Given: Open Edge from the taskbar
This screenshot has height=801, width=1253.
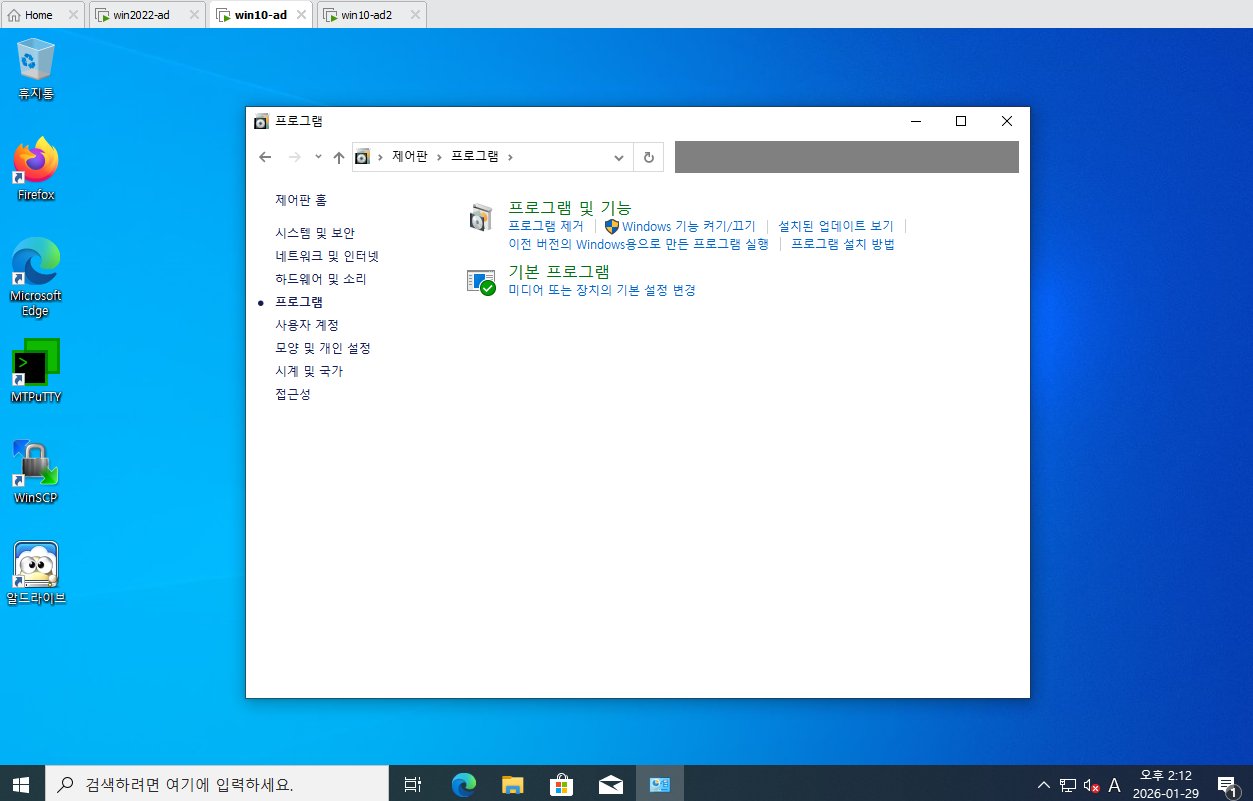Looking at the screenshot, I should [x=464, y=784].
